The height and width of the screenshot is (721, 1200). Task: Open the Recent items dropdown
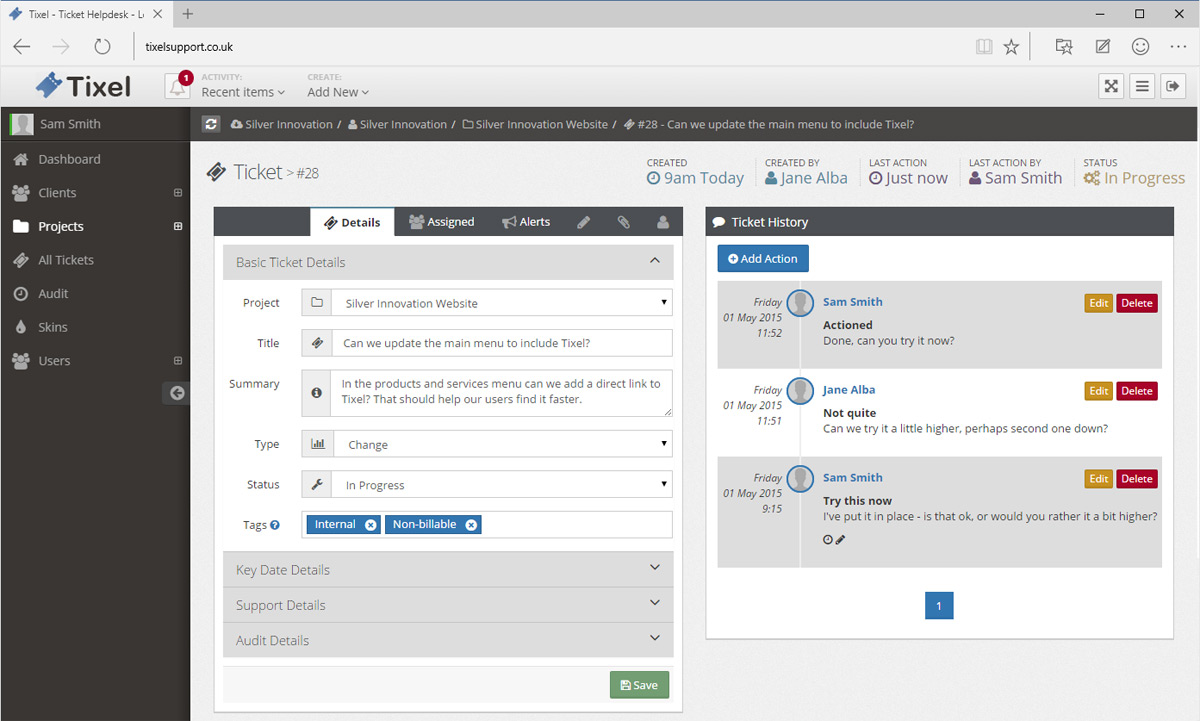click(243, 92)
